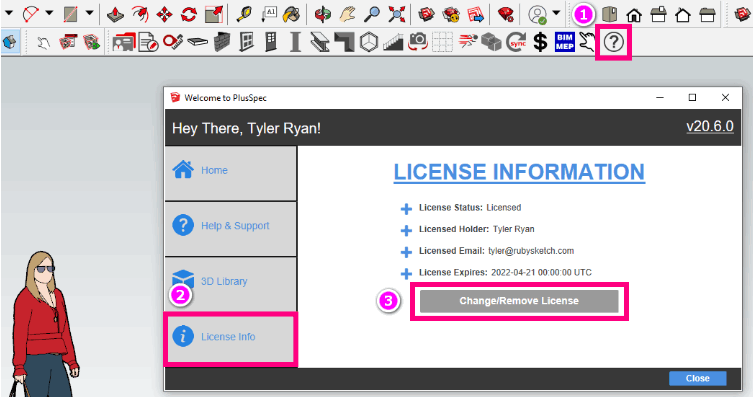The height and width of the screenshot is (397, 753).
Task: Select the PlusSpec door tool
Action: [x=271, y=42]
